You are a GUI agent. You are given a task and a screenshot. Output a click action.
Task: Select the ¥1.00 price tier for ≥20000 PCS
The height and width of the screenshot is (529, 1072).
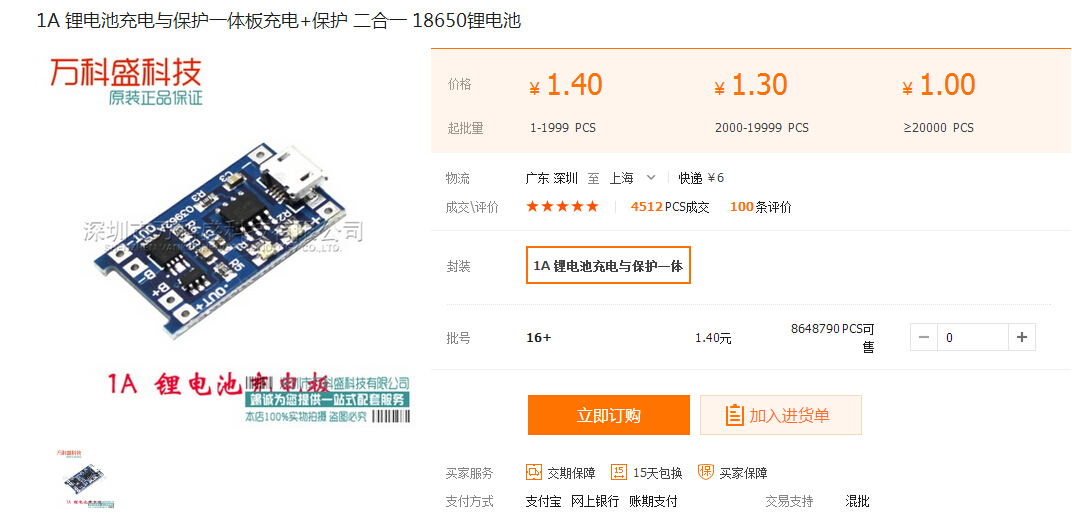click(x=939, y=103)
